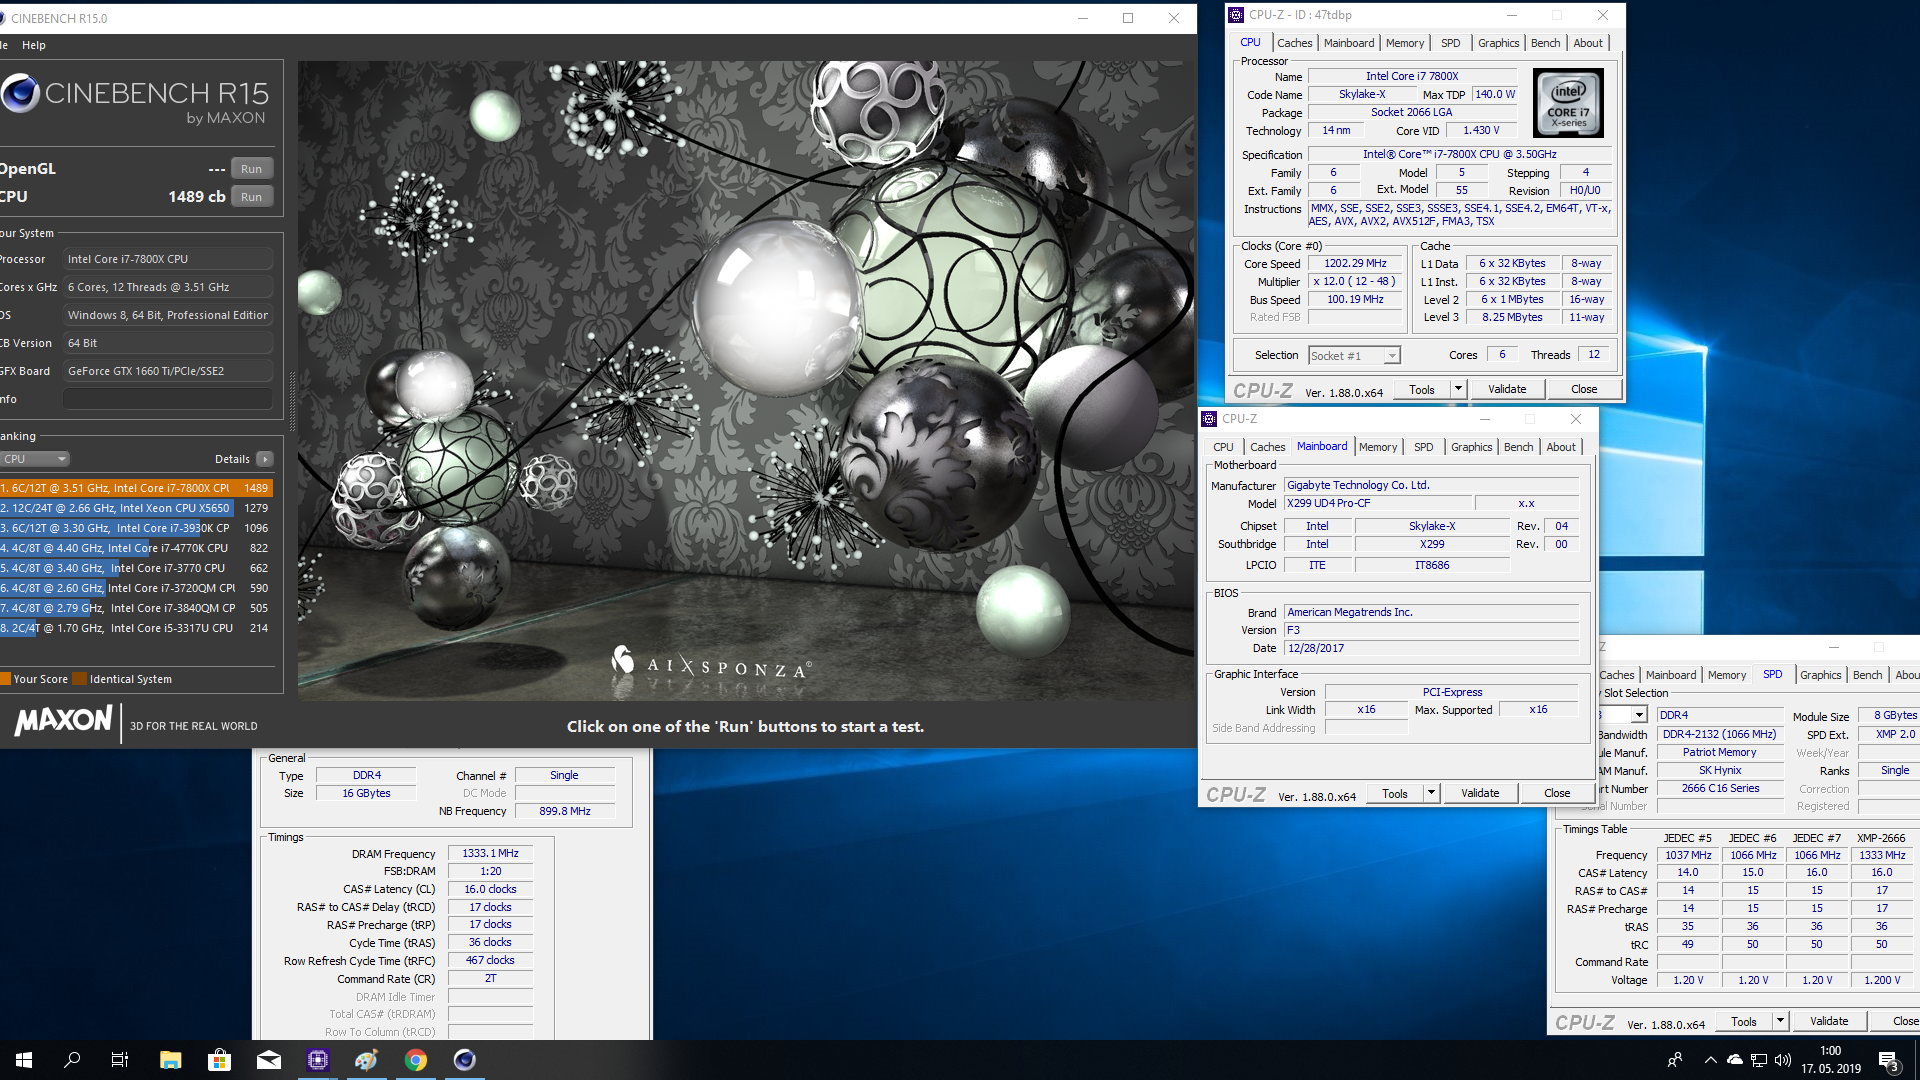Open Microsoft Store from the taskbar

(219, 1060)
